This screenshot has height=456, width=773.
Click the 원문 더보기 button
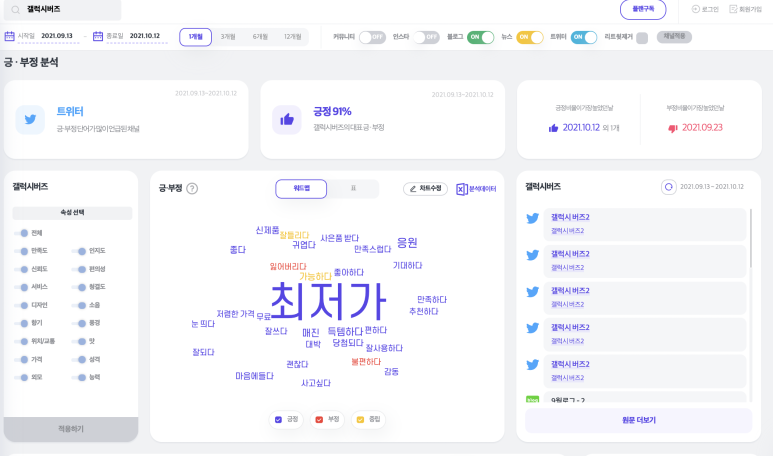[638, 421]
